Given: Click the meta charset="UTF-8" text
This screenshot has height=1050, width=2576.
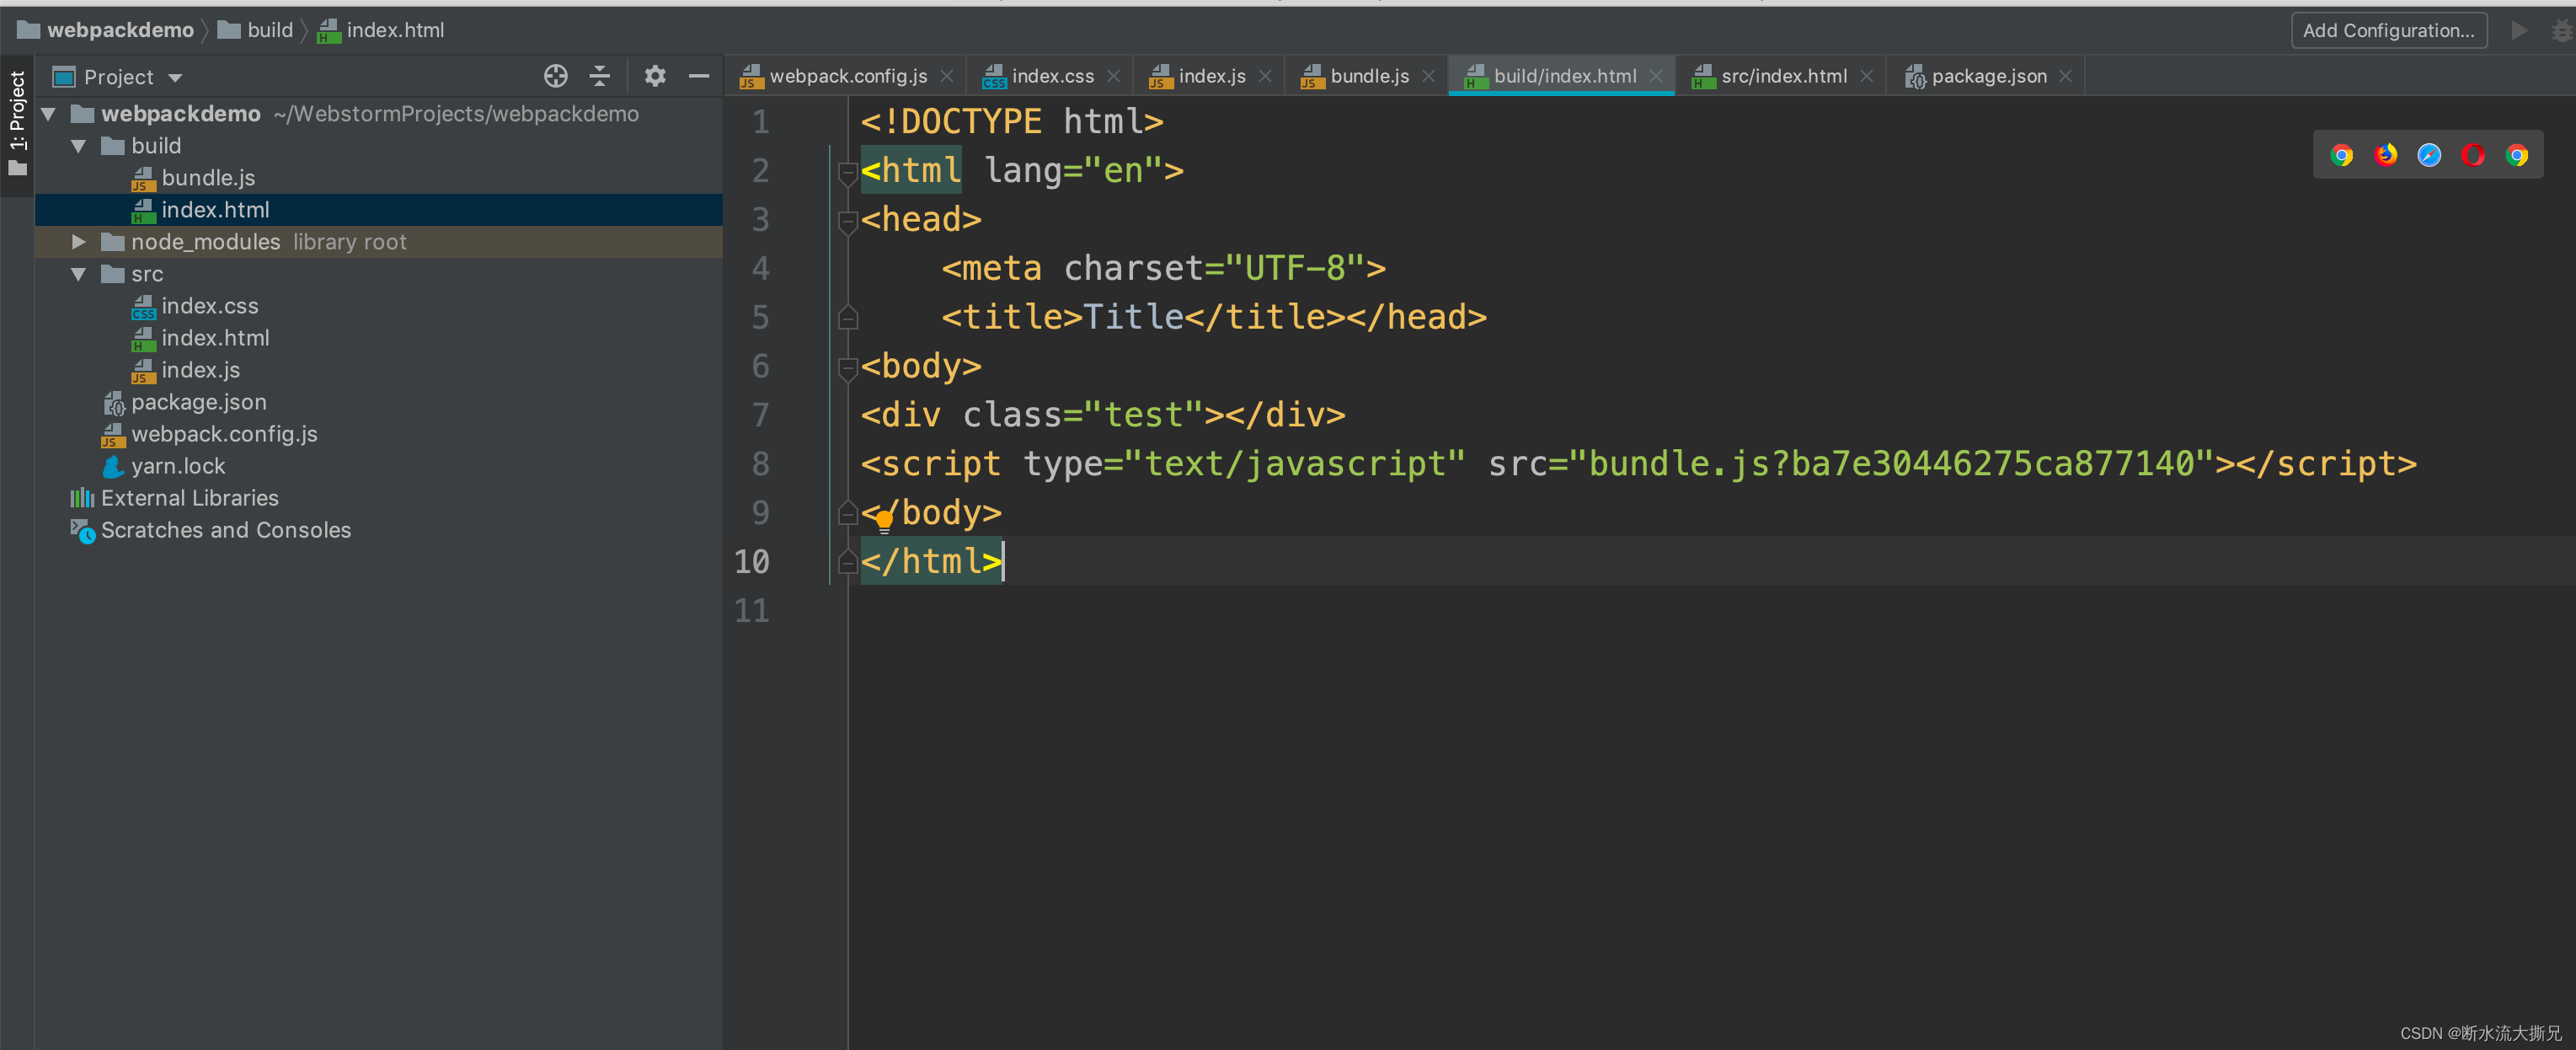Looking at the screenshot, I should point(1164,268).
